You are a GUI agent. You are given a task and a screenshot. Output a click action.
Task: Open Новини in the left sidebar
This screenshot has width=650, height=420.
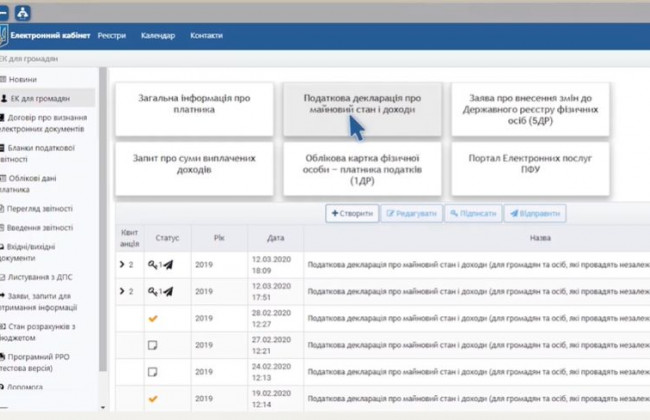(25, 78)
